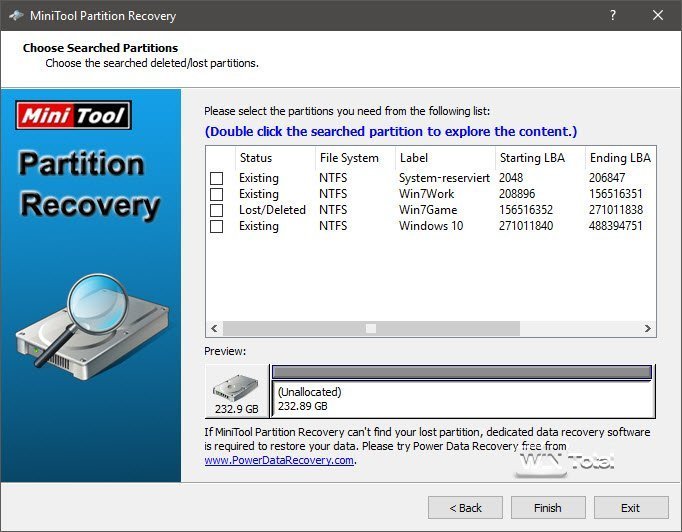The height and width of the screenshot is (532, 682).
Task: Click the Back button
Action: pos(465,508)
